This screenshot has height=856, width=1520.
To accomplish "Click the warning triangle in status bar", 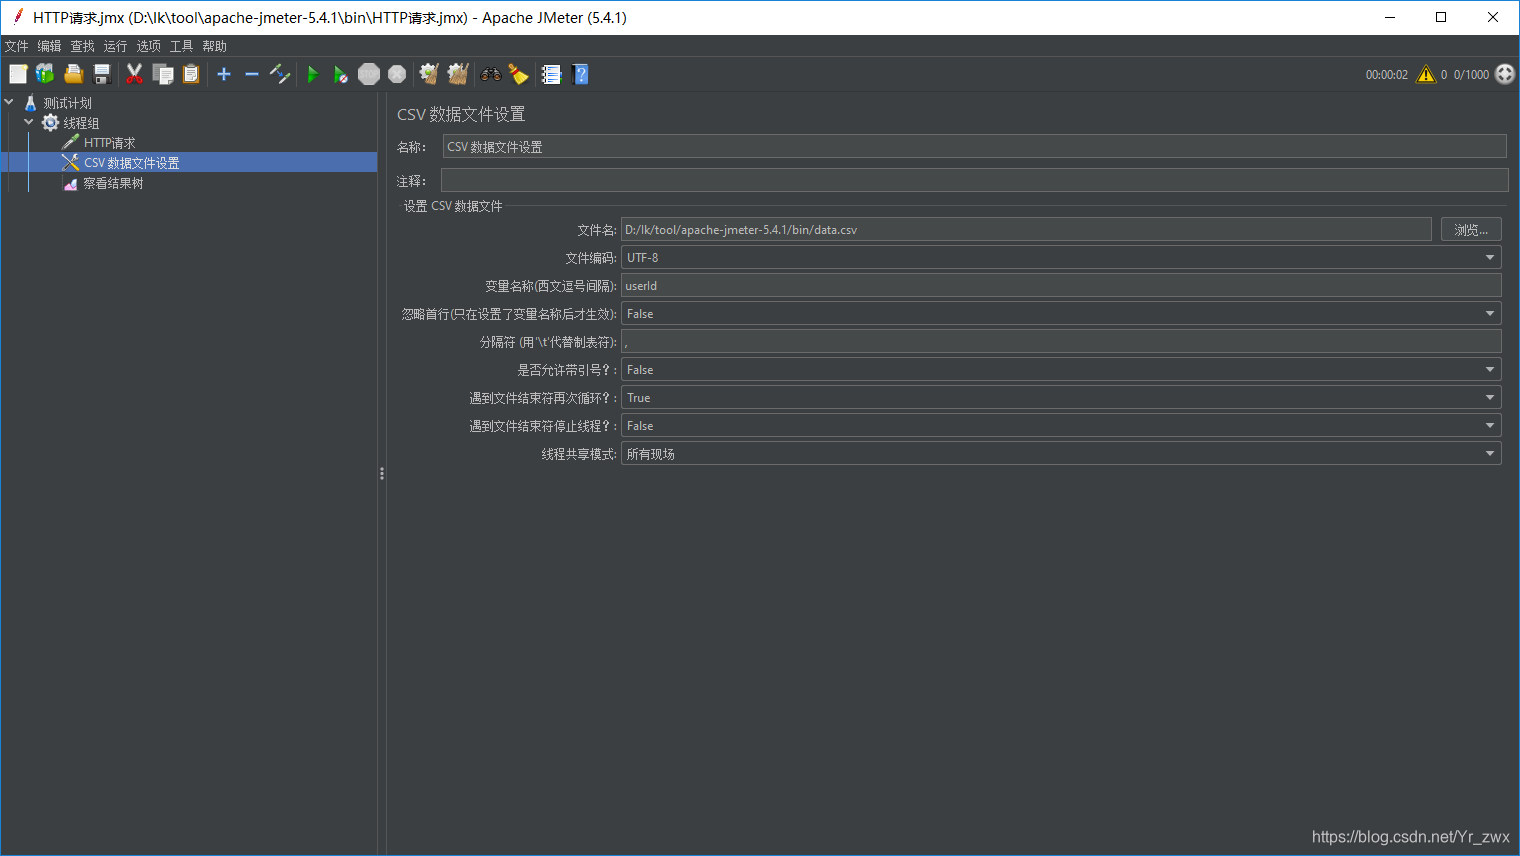I will pos(1426,73).
